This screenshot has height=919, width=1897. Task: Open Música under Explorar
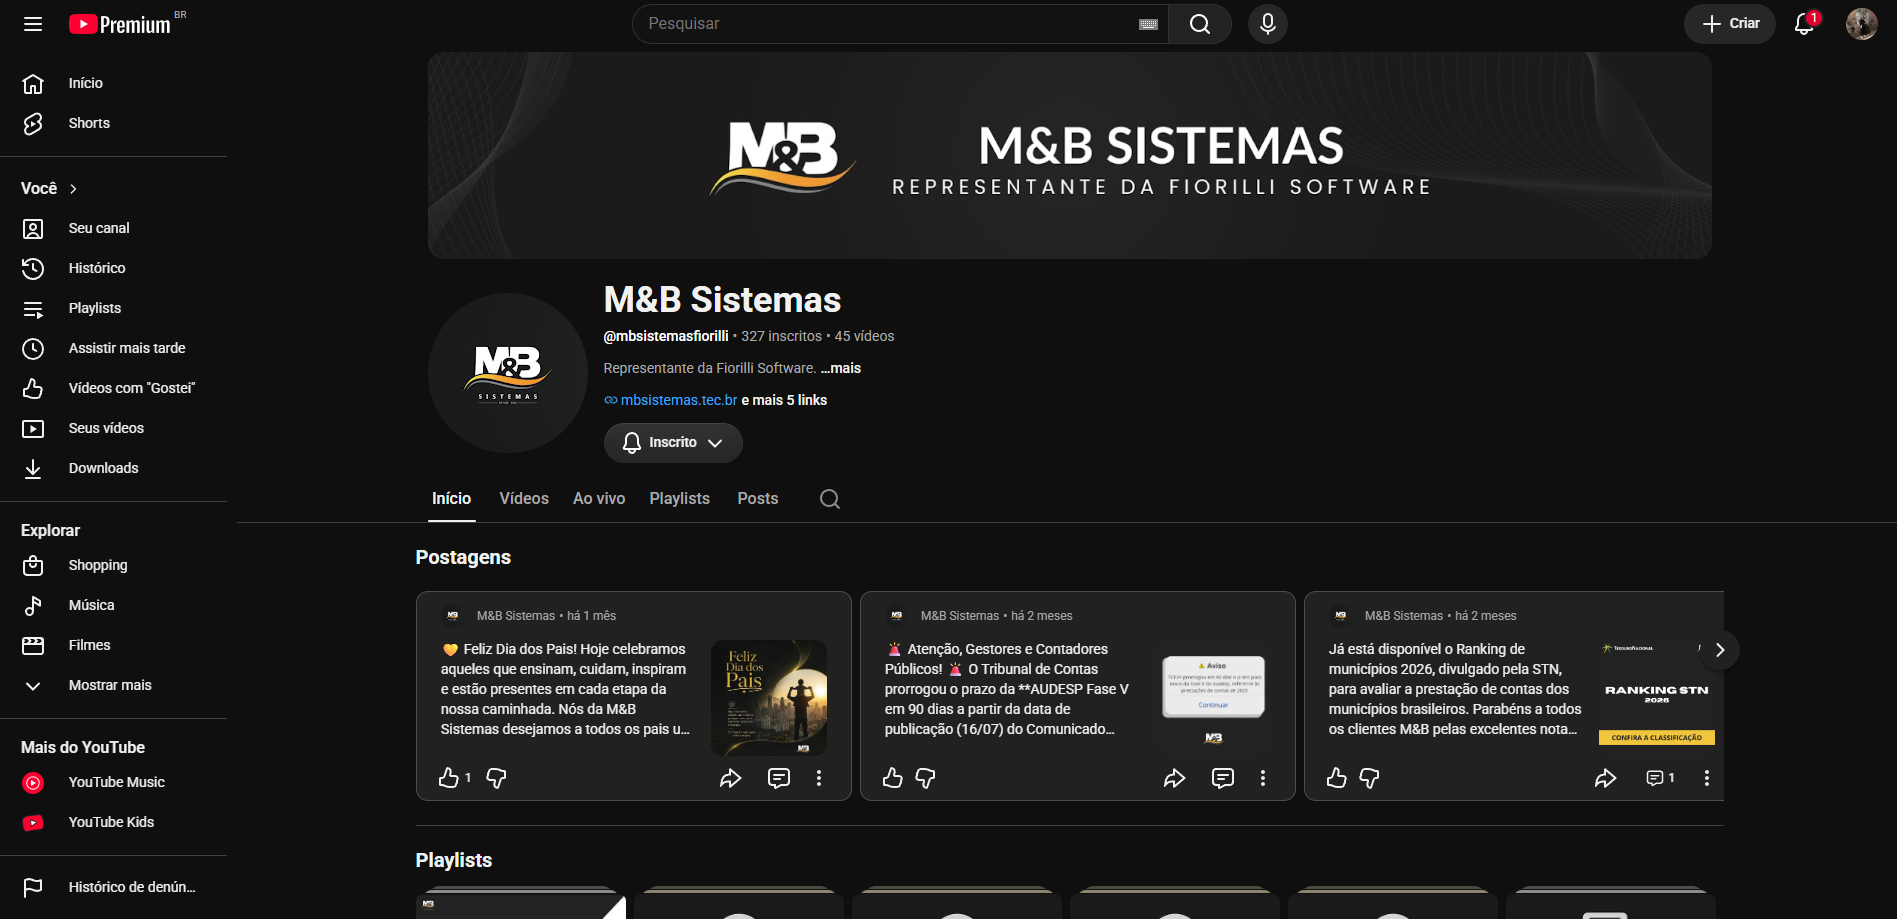[x=113, y=605]
